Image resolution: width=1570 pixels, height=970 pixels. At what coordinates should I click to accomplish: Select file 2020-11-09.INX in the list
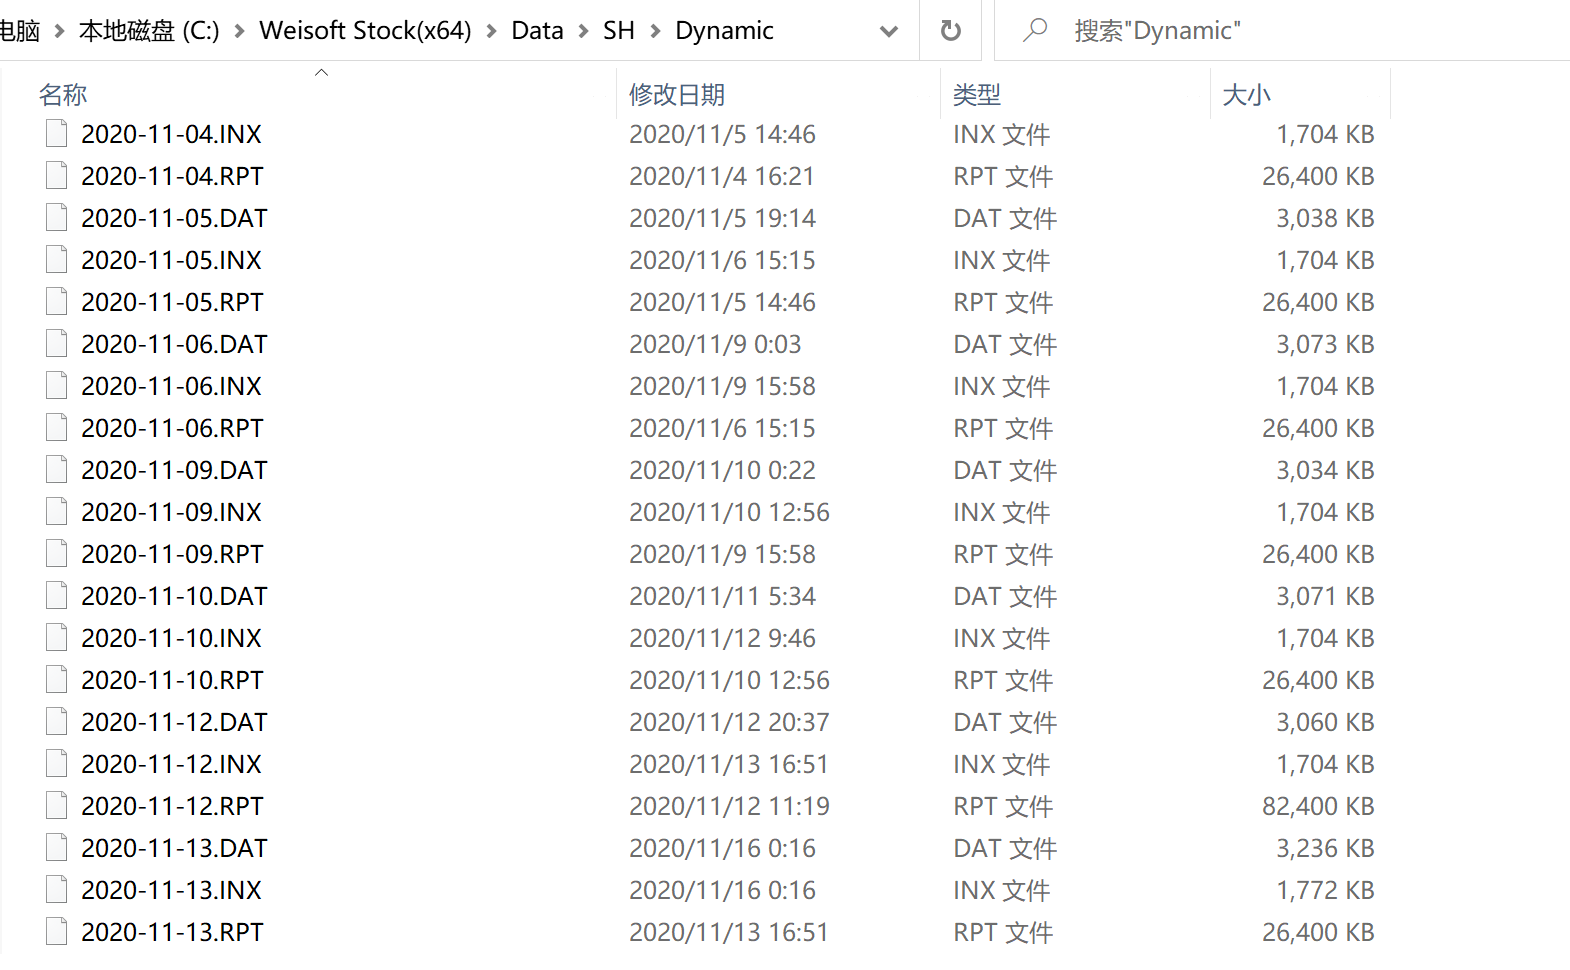171,512
